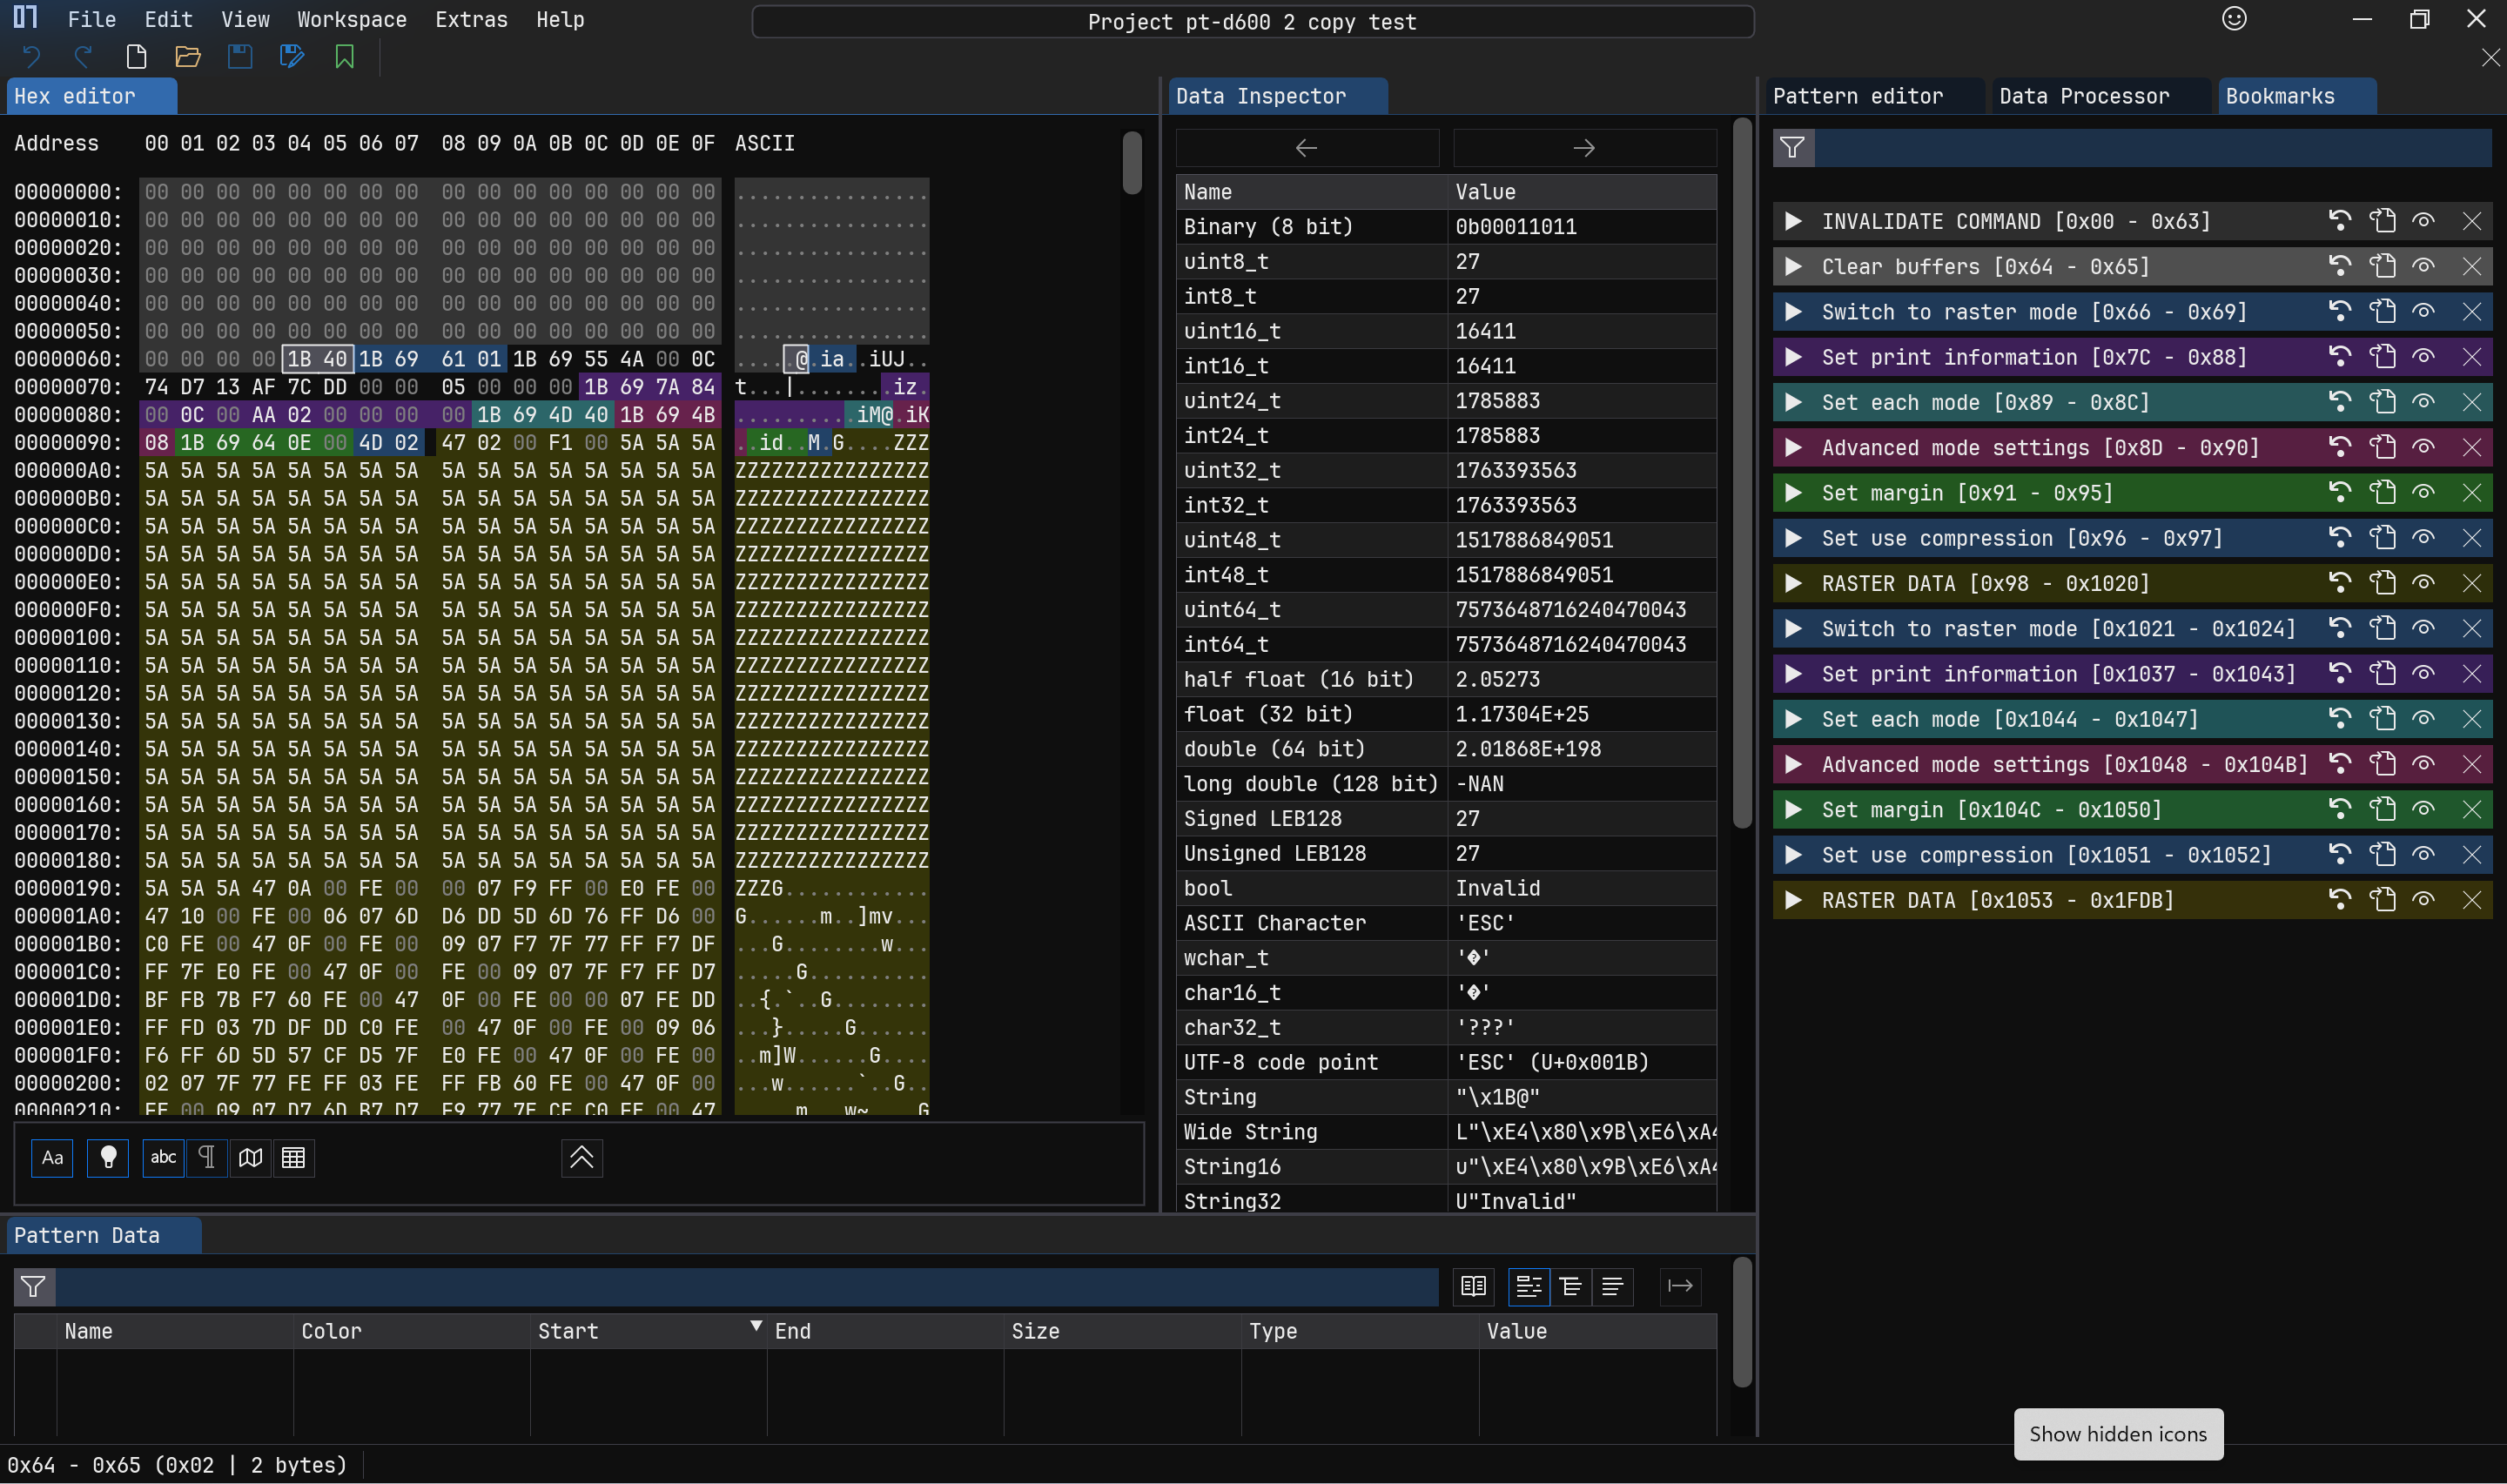Image resolution: width=2507 pixels, height=1484 pixels.
Task: Jump to the Set margin [0x91 - 0x95] bookmark
Action: [x=2340, y=493]
